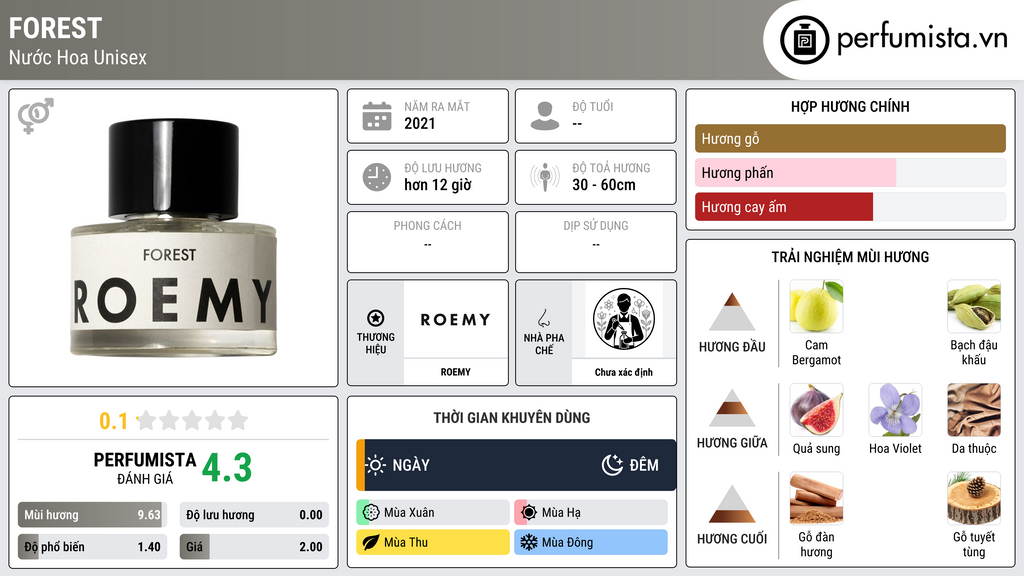
Task: Click the Hương phấn accord bar
Action: point(850,173)
